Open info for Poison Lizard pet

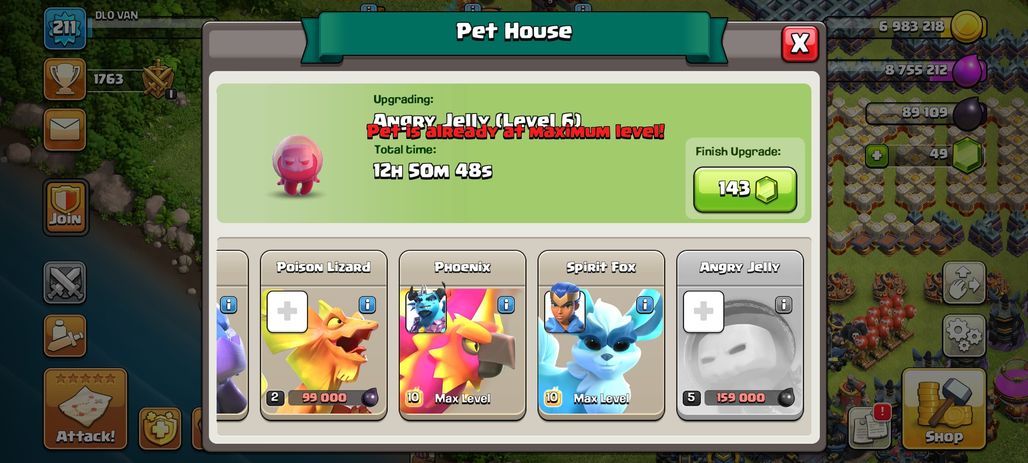[367, 304]
